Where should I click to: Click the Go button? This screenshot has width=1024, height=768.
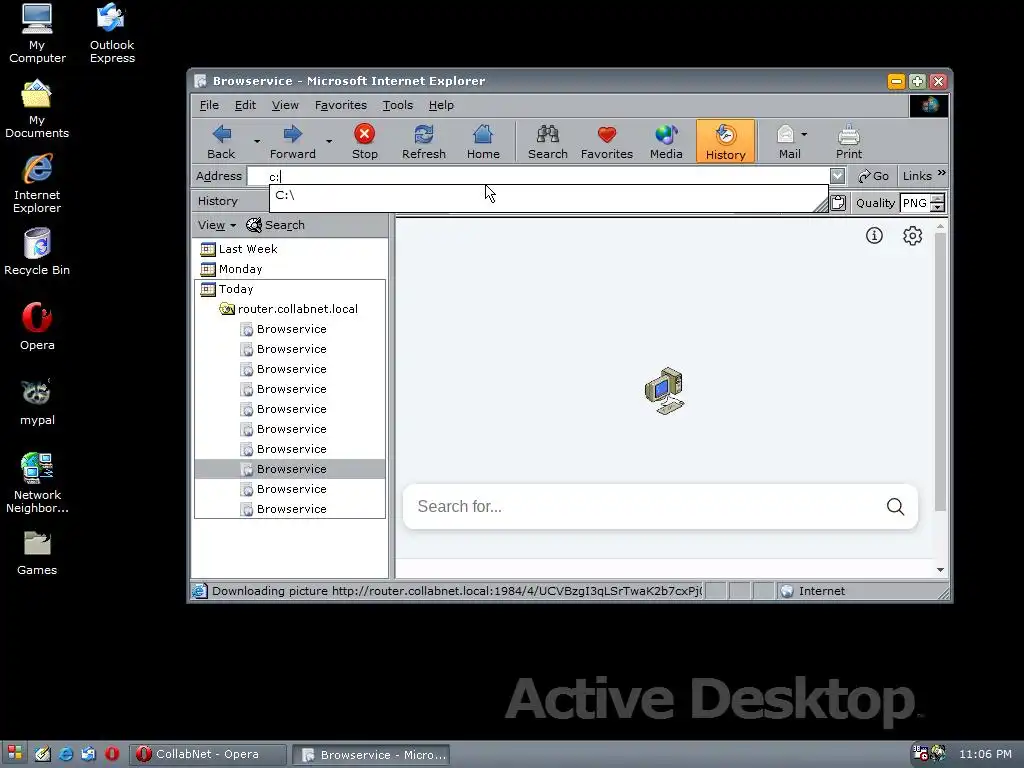click(x=873, y=176)
